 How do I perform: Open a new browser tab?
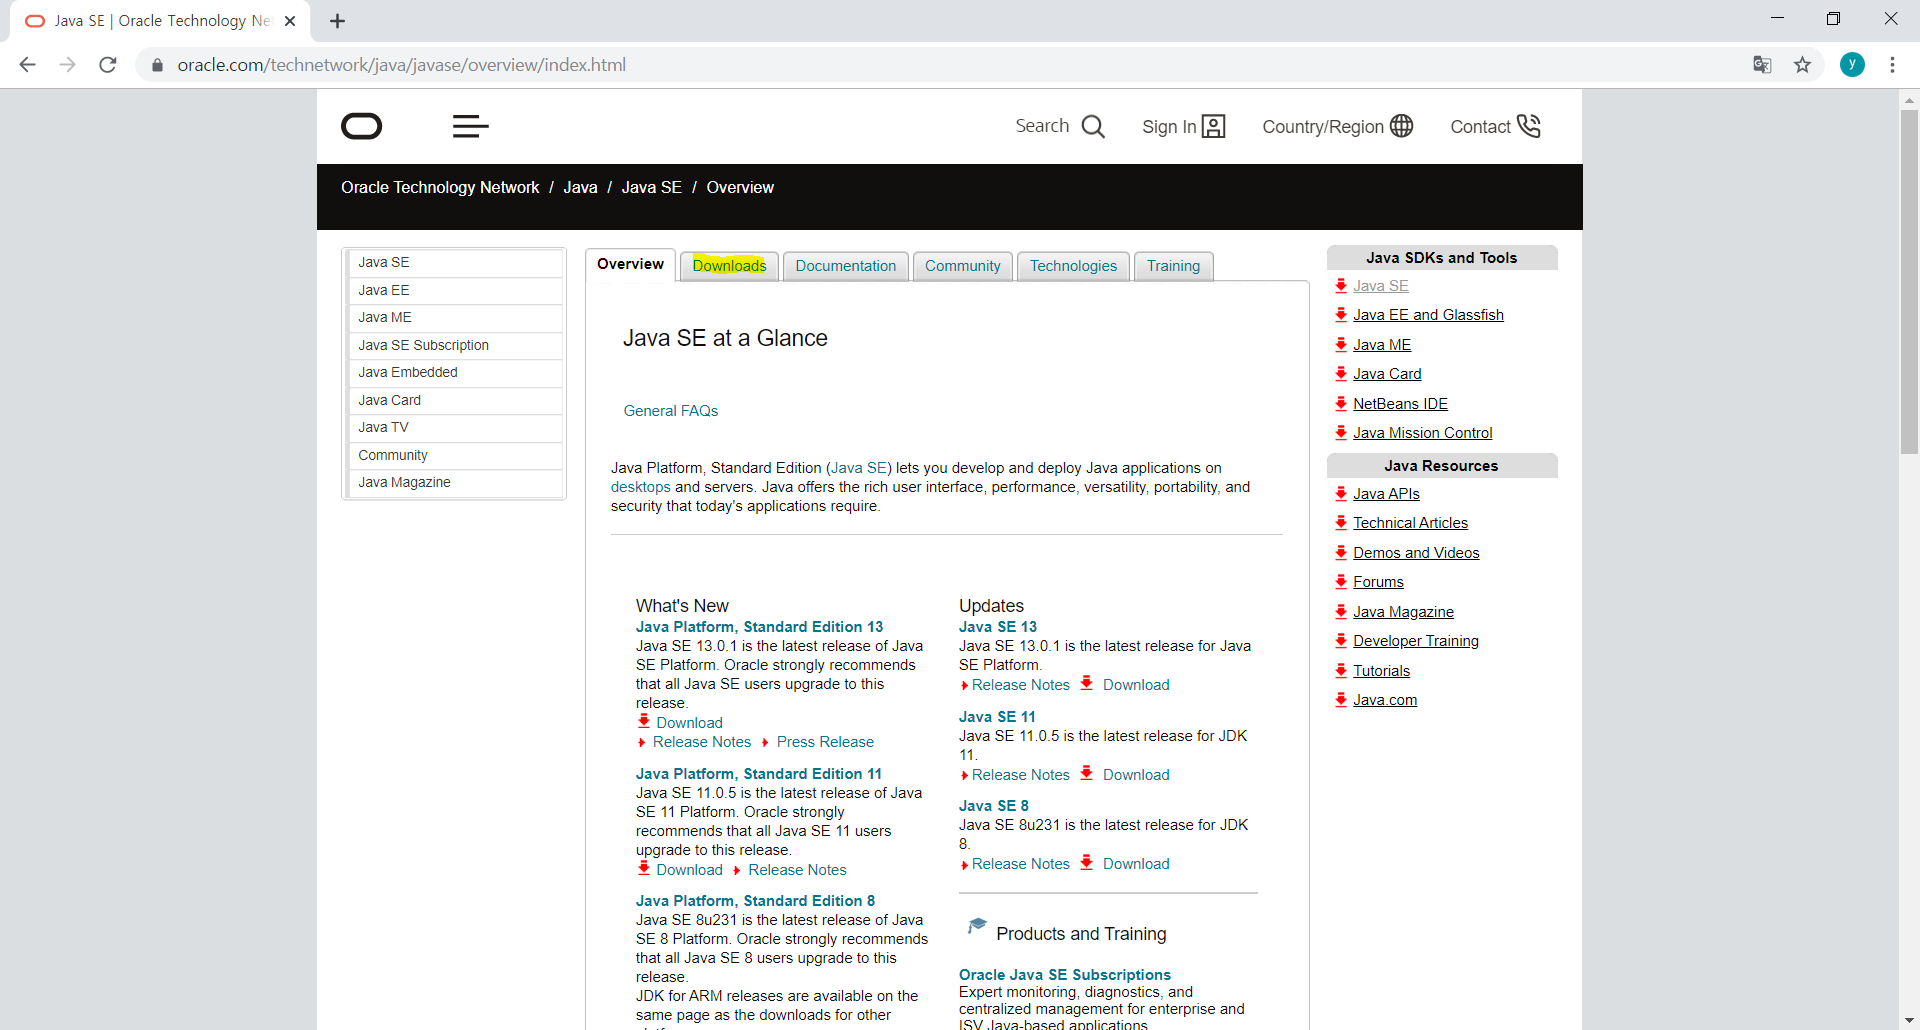[x=337, y=21]
